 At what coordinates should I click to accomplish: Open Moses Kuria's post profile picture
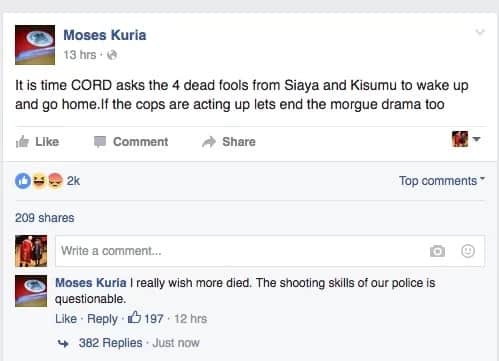tap(35, 45)
